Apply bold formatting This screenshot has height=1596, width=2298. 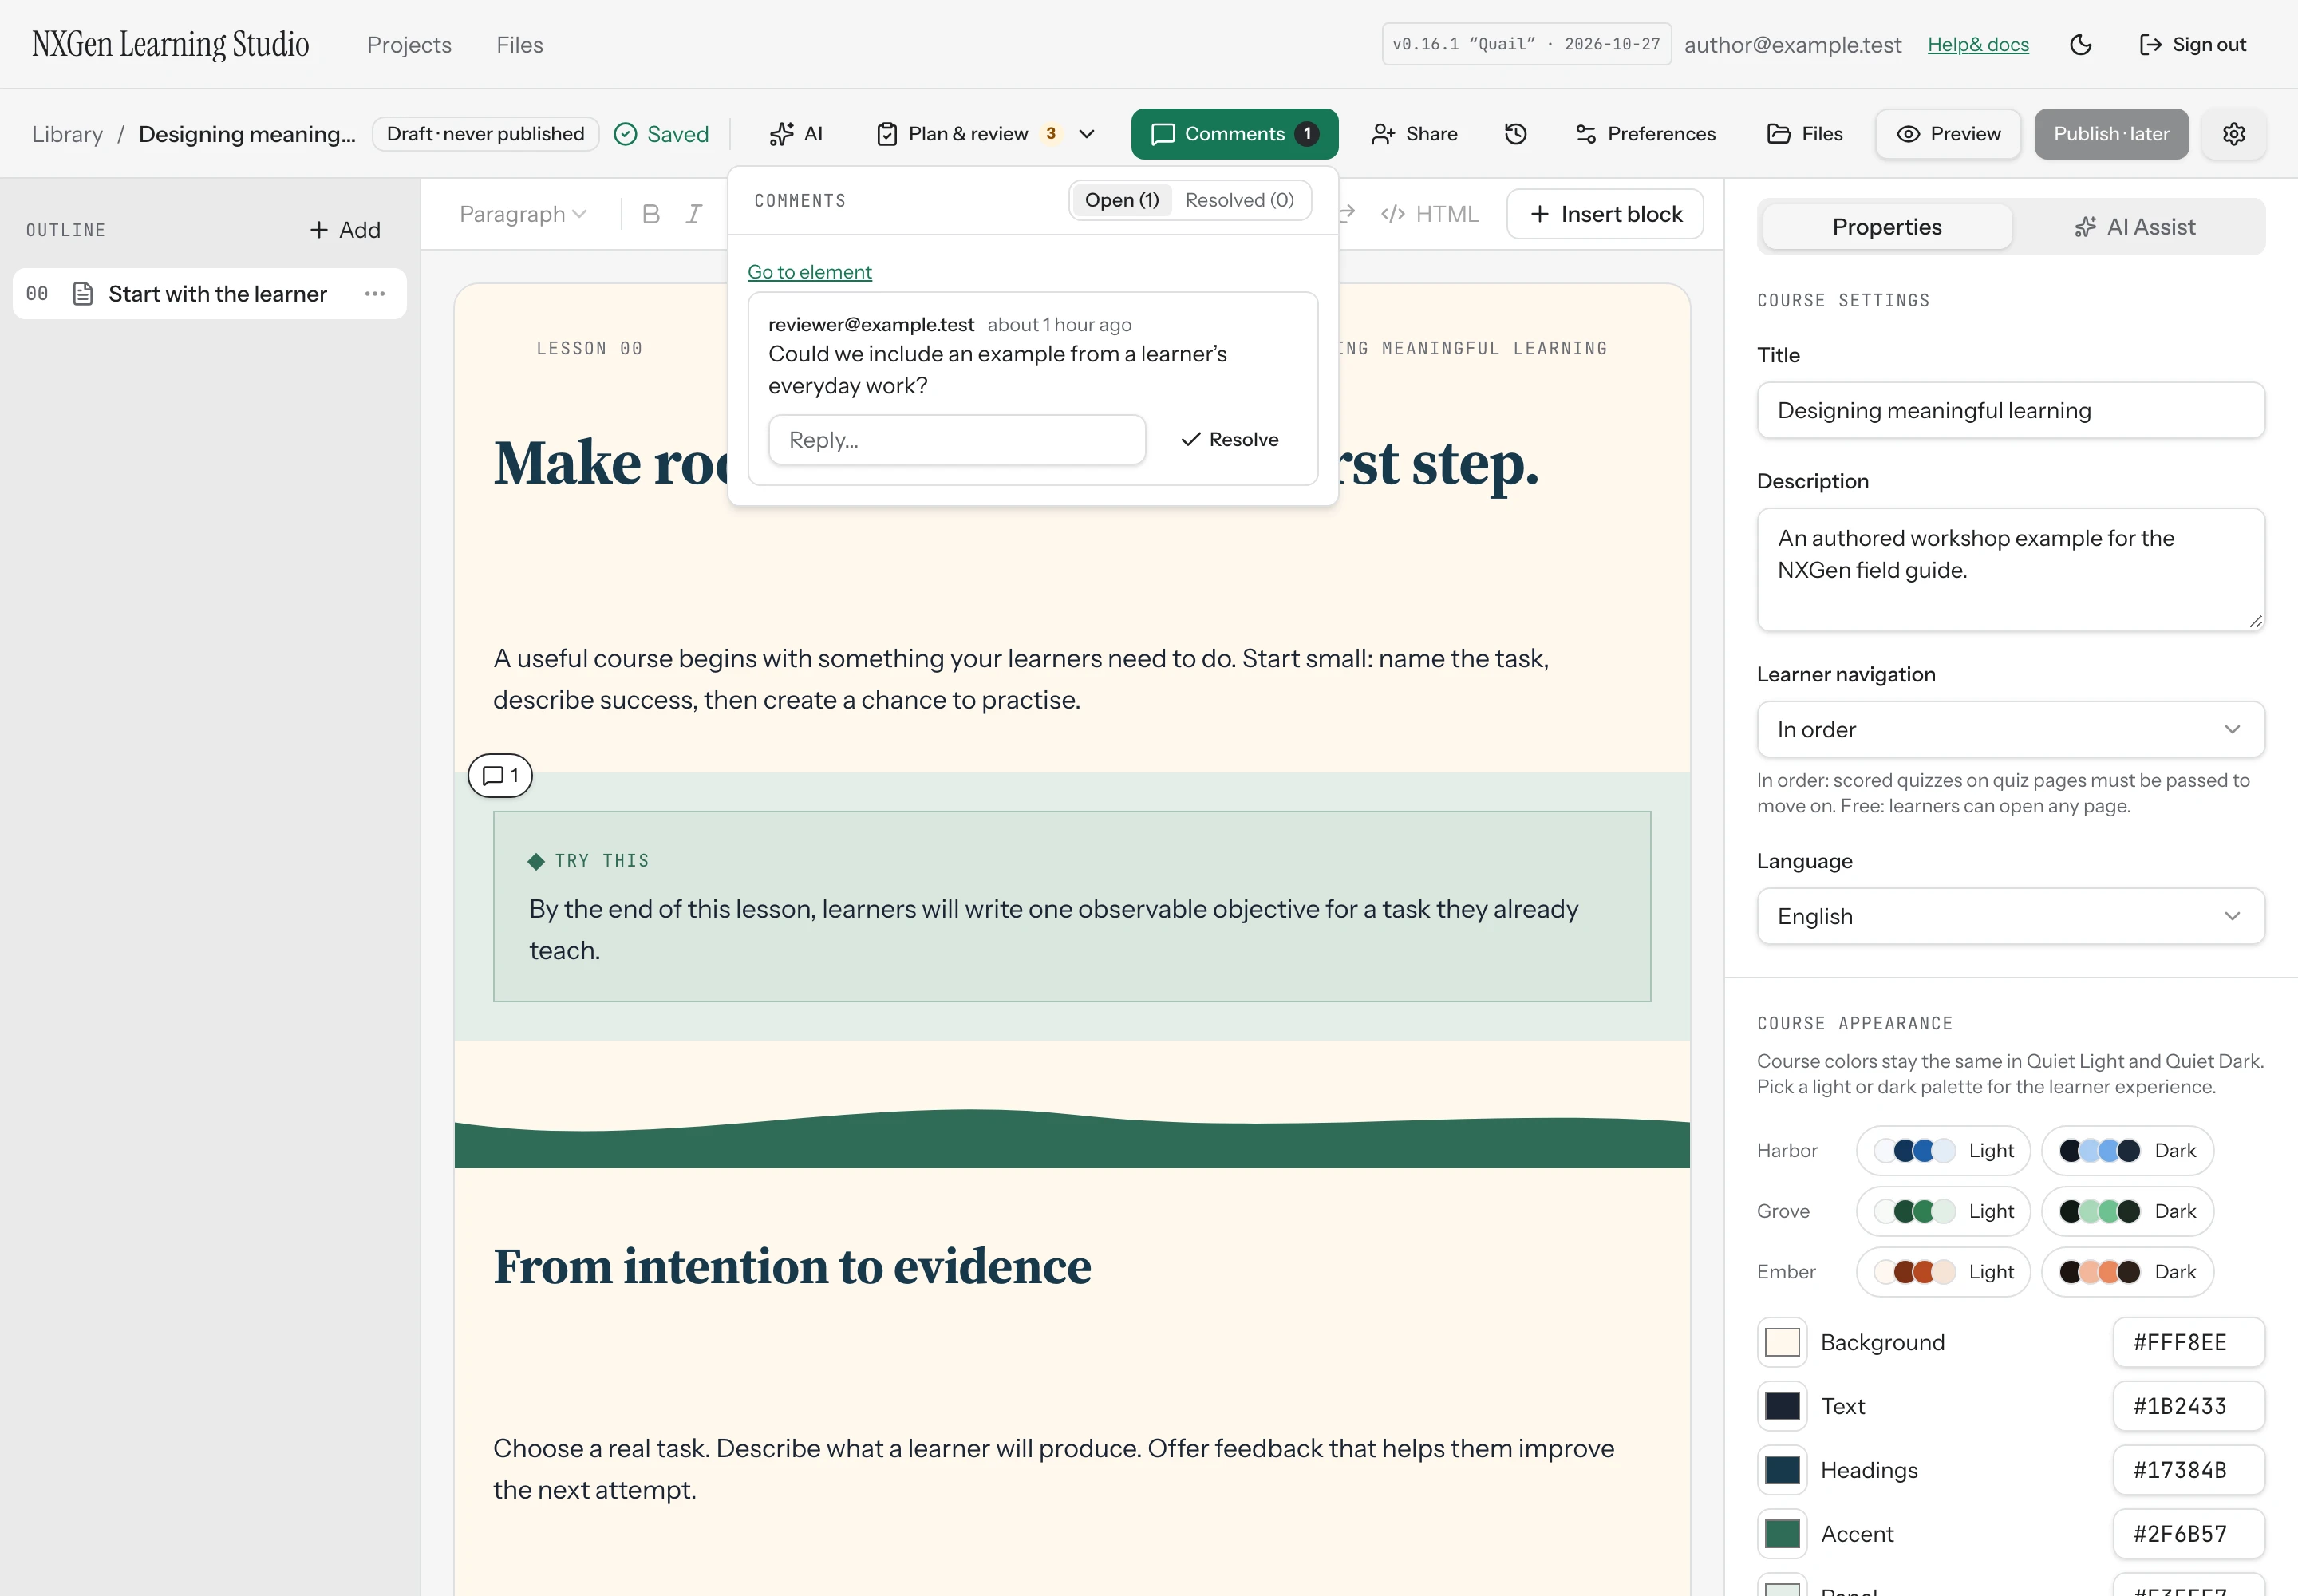point(651,214)
